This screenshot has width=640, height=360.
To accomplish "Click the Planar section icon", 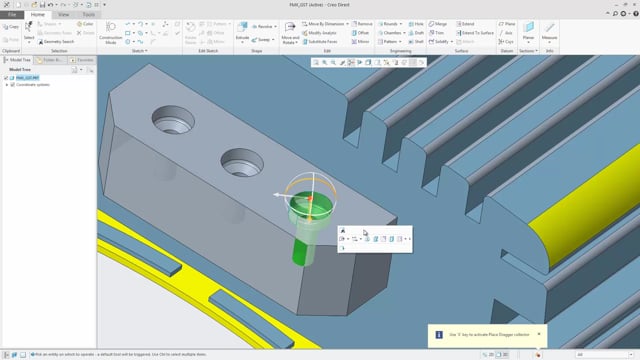I will (x=529, y=28).
